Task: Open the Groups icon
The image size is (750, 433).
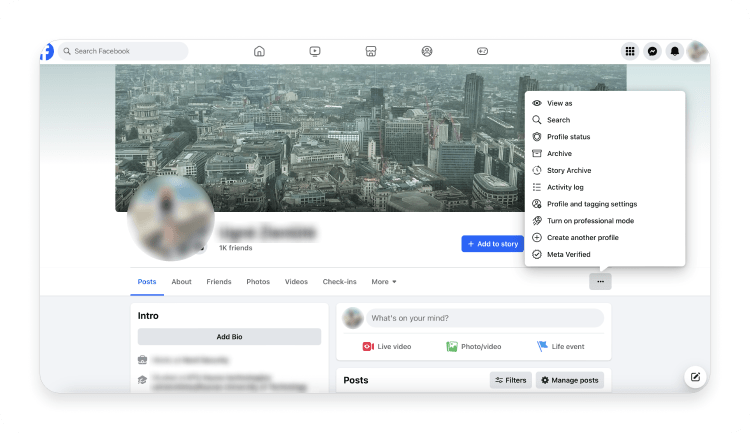Action: click(427, 51)
